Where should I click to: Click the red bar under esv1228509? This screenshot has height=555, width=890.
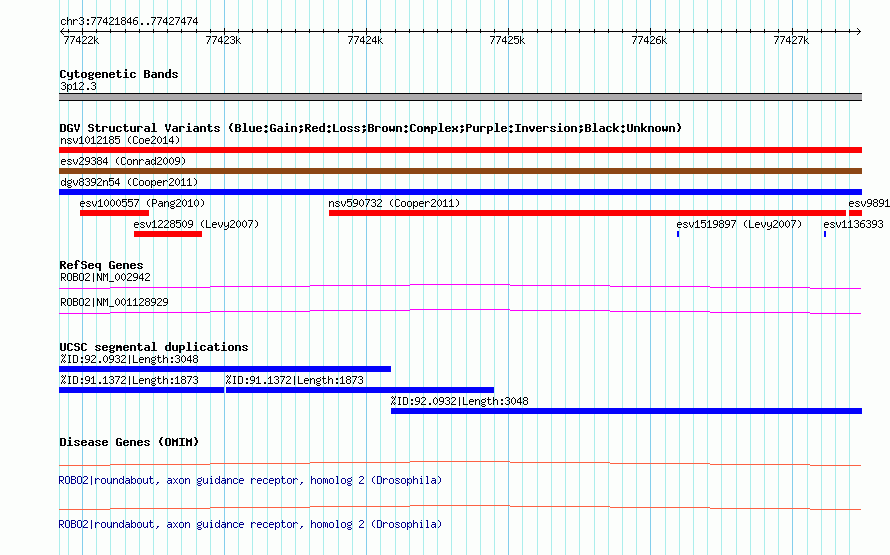pyautogui.click(x=168, y=234)
